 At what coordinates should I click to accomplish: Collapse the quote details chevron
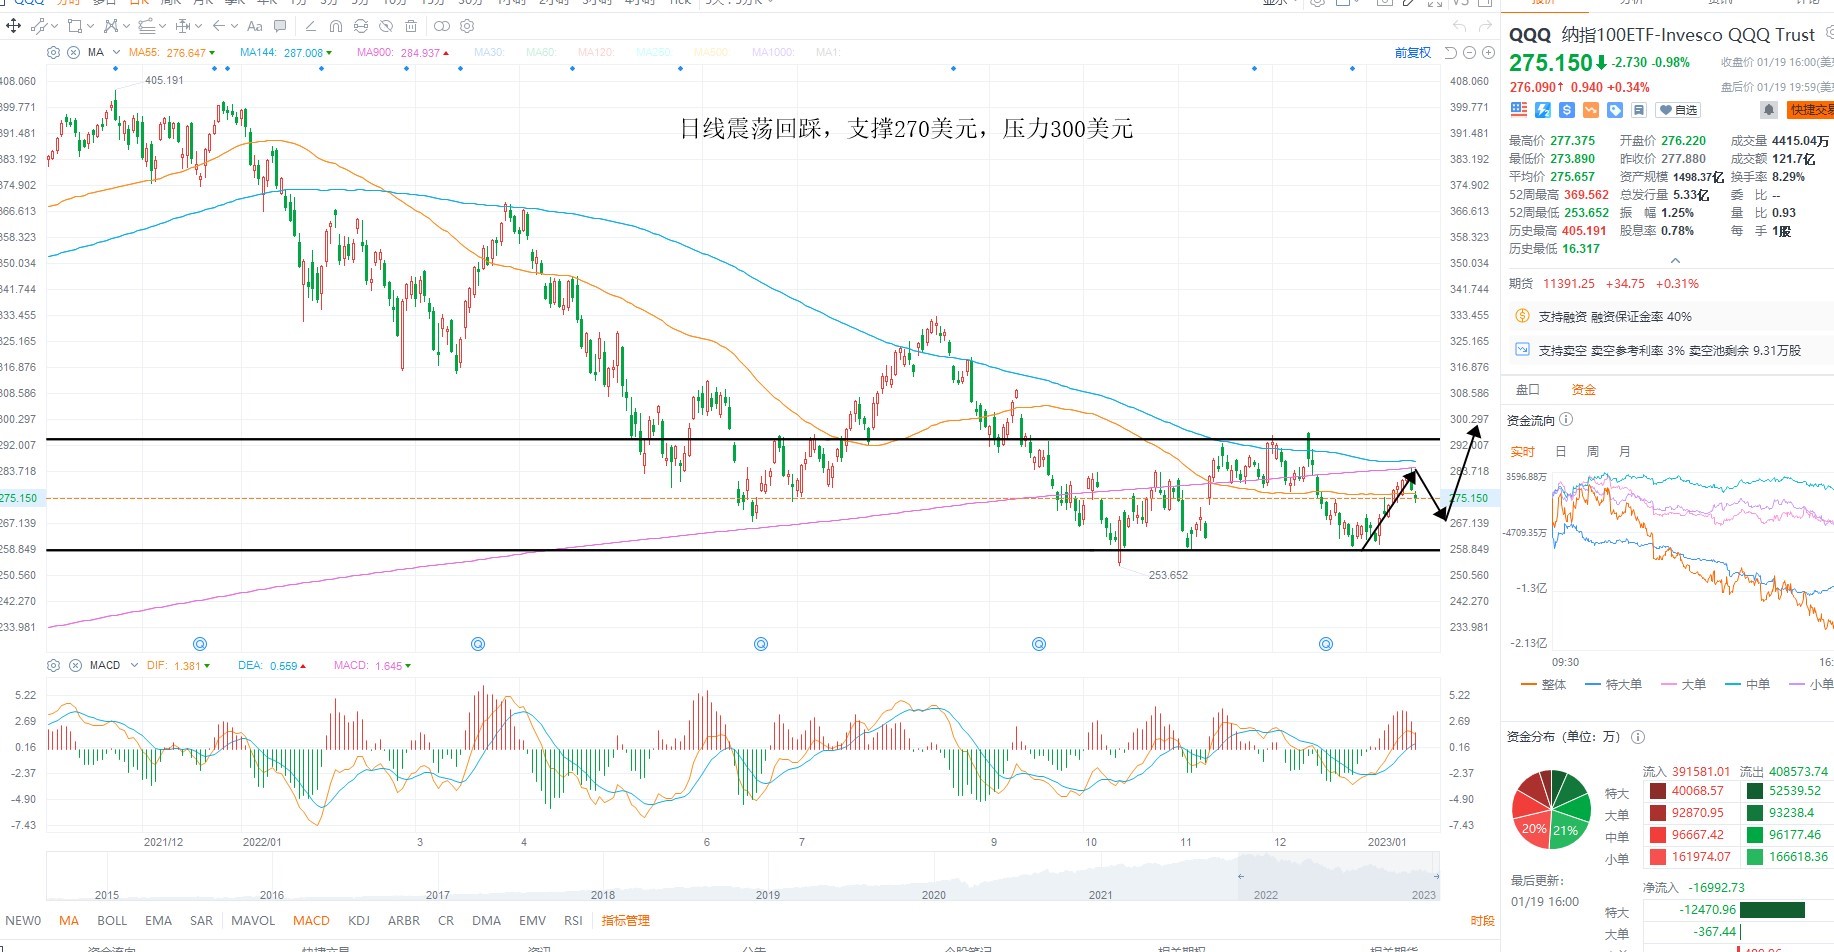coord(1675,261)
